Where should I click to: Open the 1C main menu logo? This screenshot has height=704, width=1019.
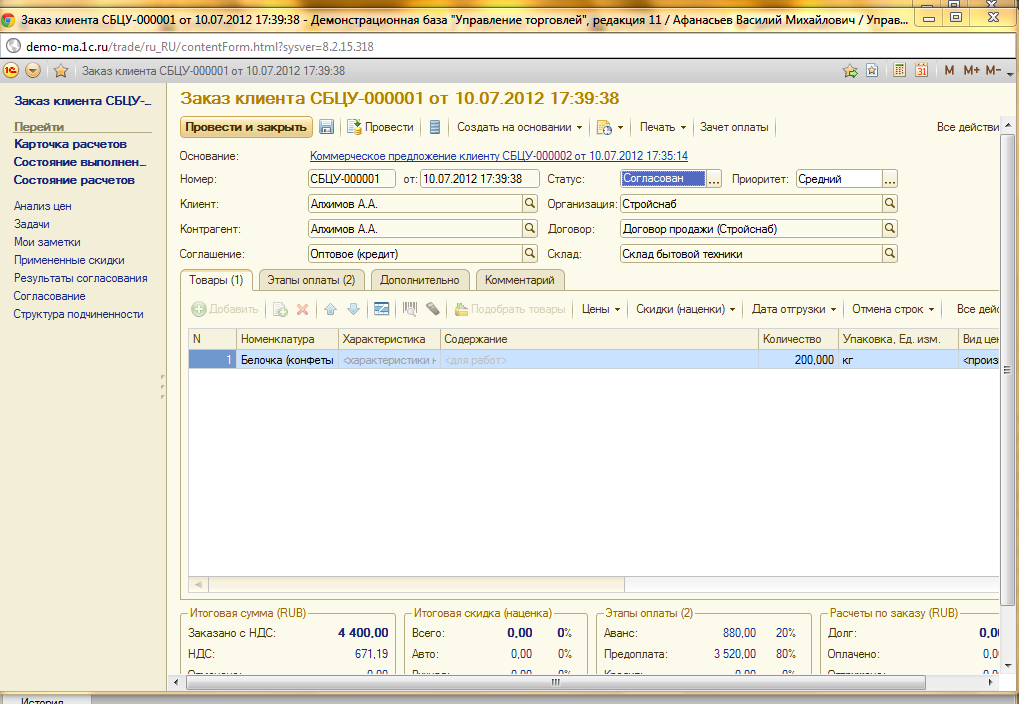11,70
